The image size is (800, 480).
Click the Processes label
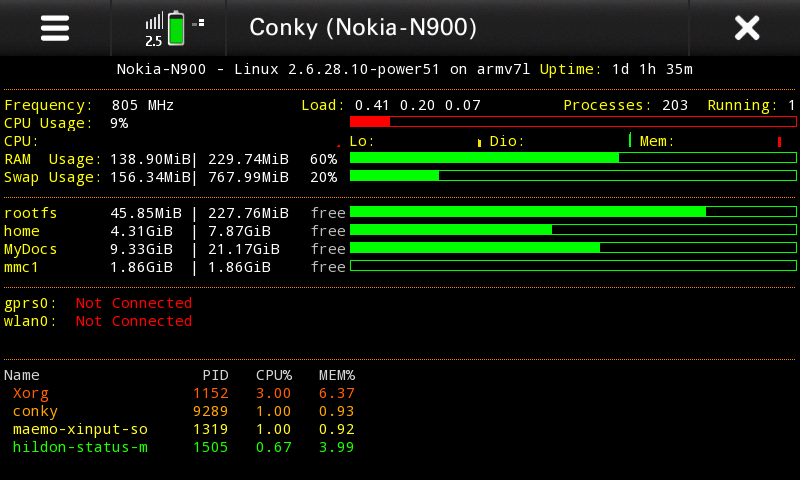607,106
